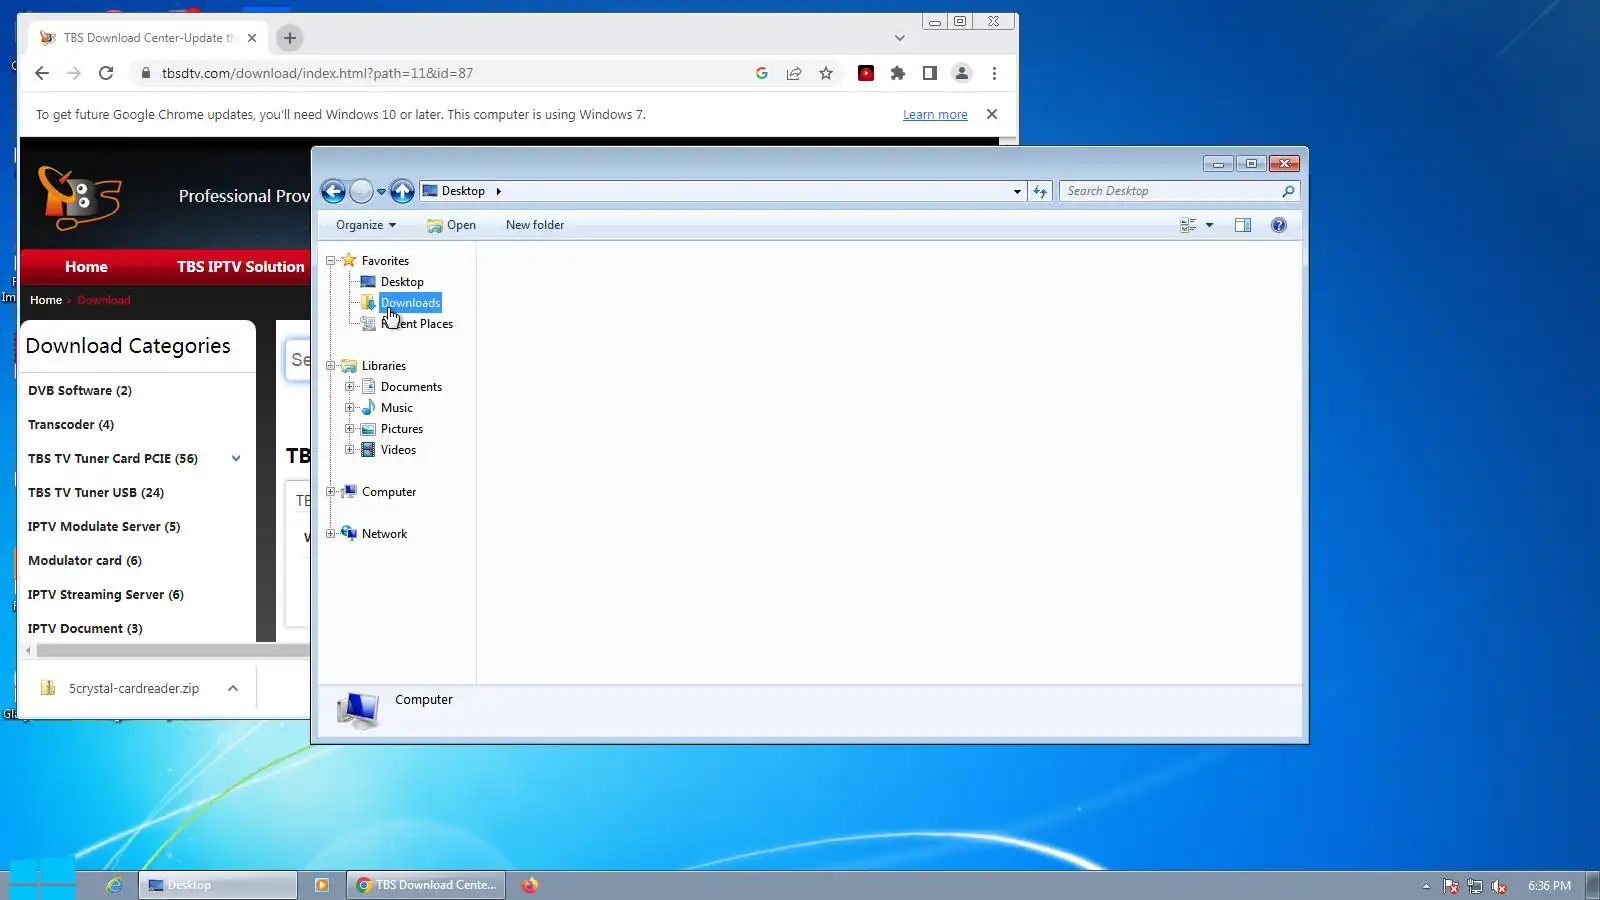
Task: Select the Pictures library
Action: coord(401,429)
